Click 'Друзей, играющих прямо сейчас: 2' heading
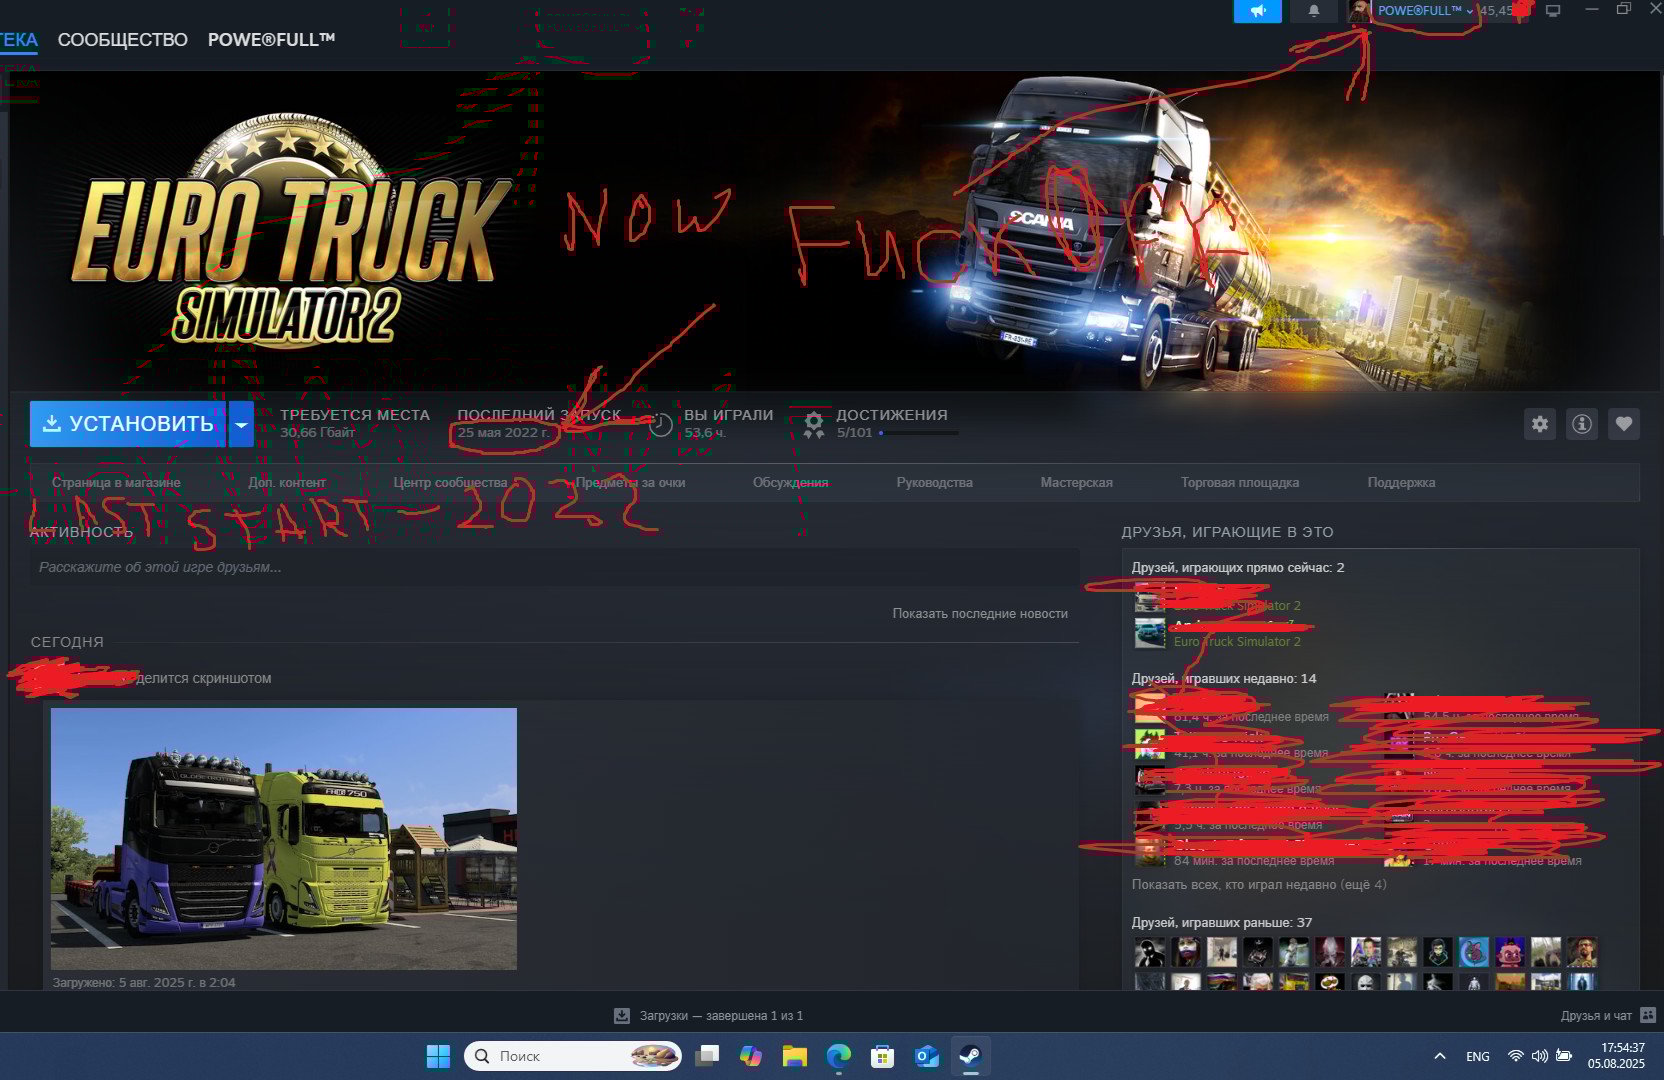The image size is (1664, 1080). (1238, 567)
